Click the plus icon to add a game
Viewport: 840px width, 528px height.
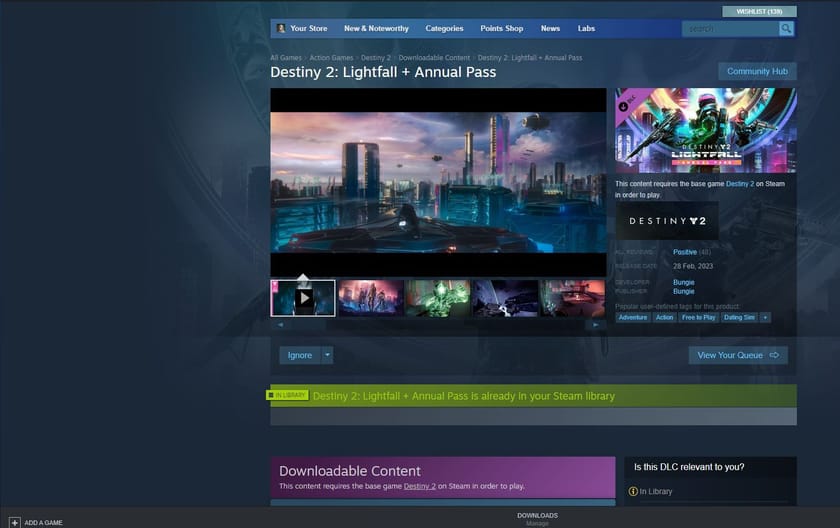(14, 522)
